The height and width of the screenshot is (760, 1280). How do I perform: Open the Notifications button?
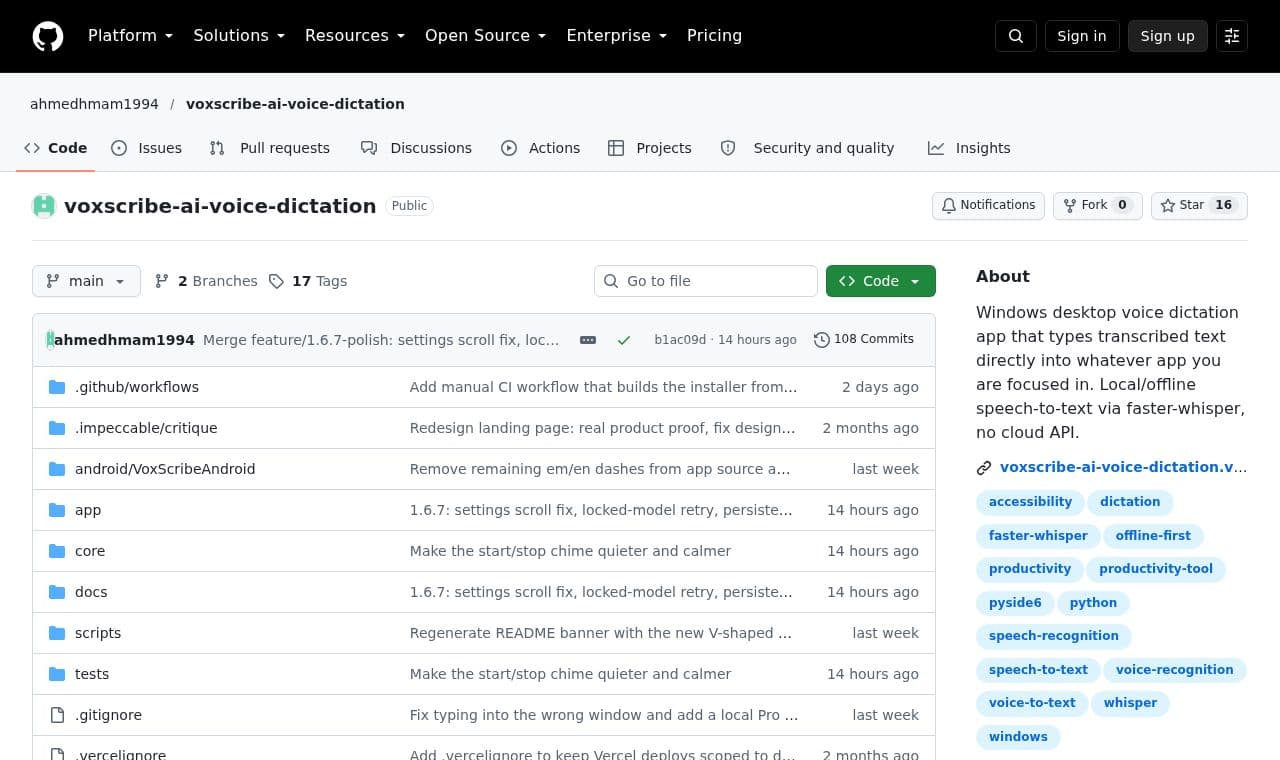point(988,205)
